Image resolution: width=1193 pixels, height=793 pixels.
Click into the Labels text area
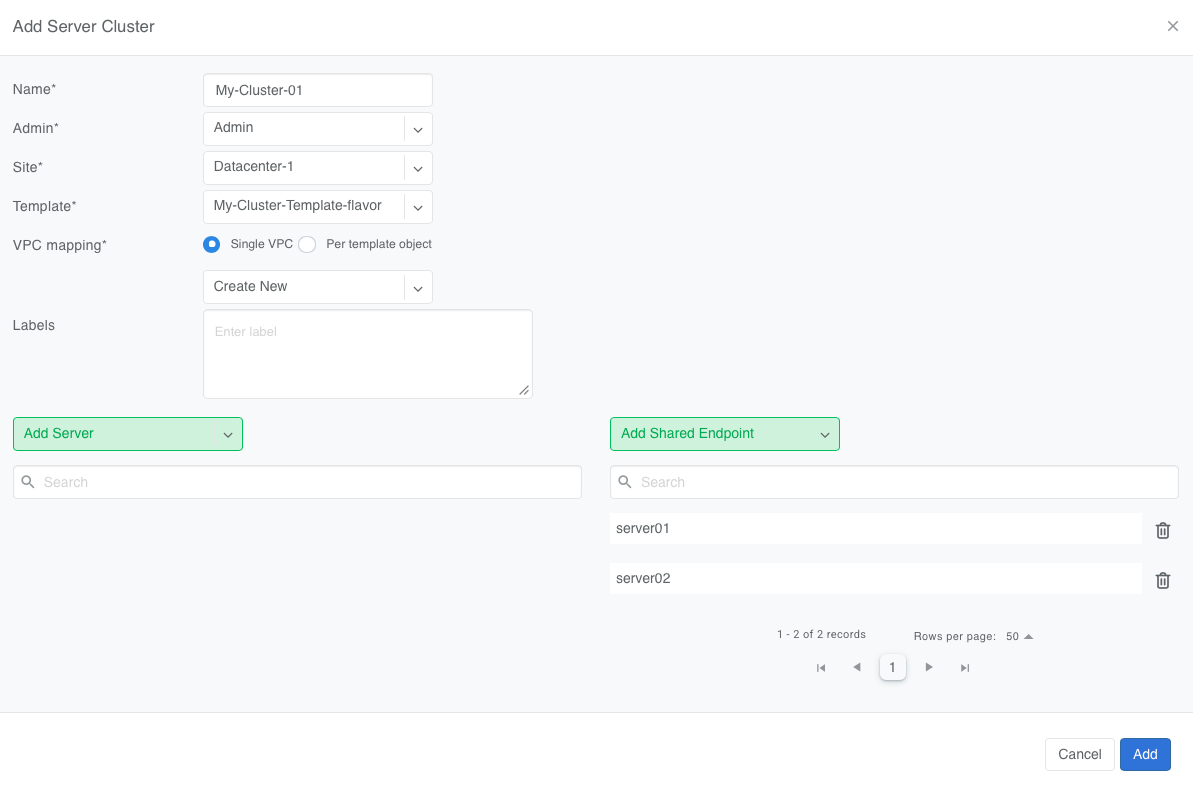coord(367,354)
